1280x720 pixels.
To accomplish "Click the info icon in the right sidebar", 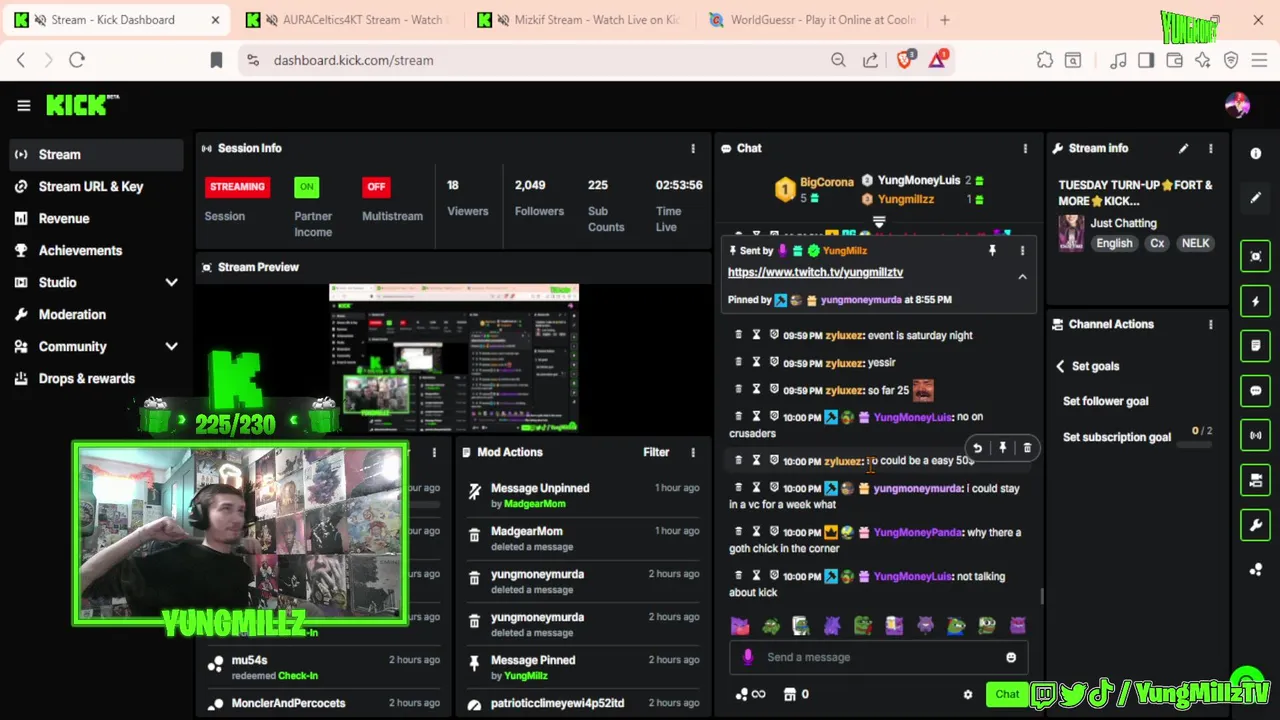I will [x=1256, y=153].
